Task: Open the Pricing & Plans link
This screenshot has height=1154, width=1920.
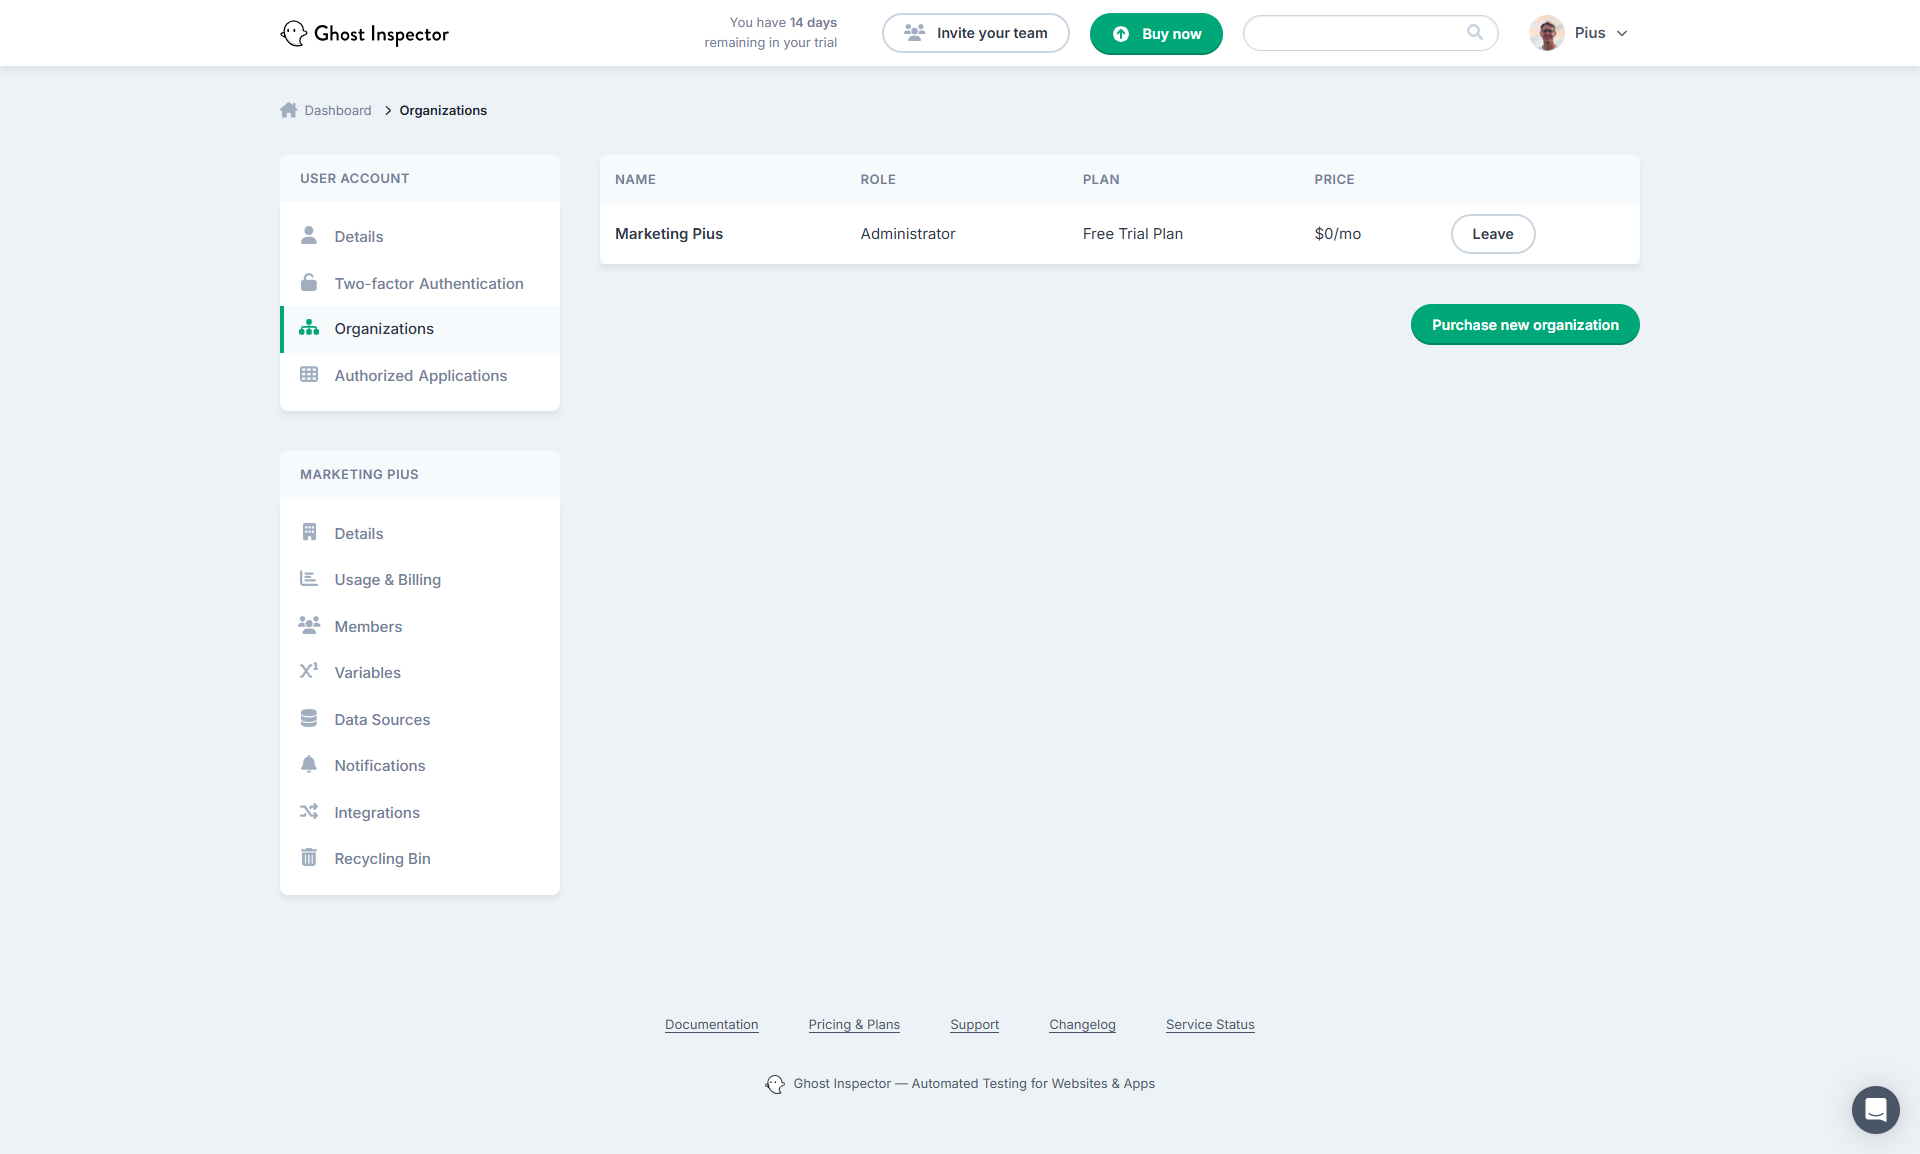Action: (x=854, y=1025)
